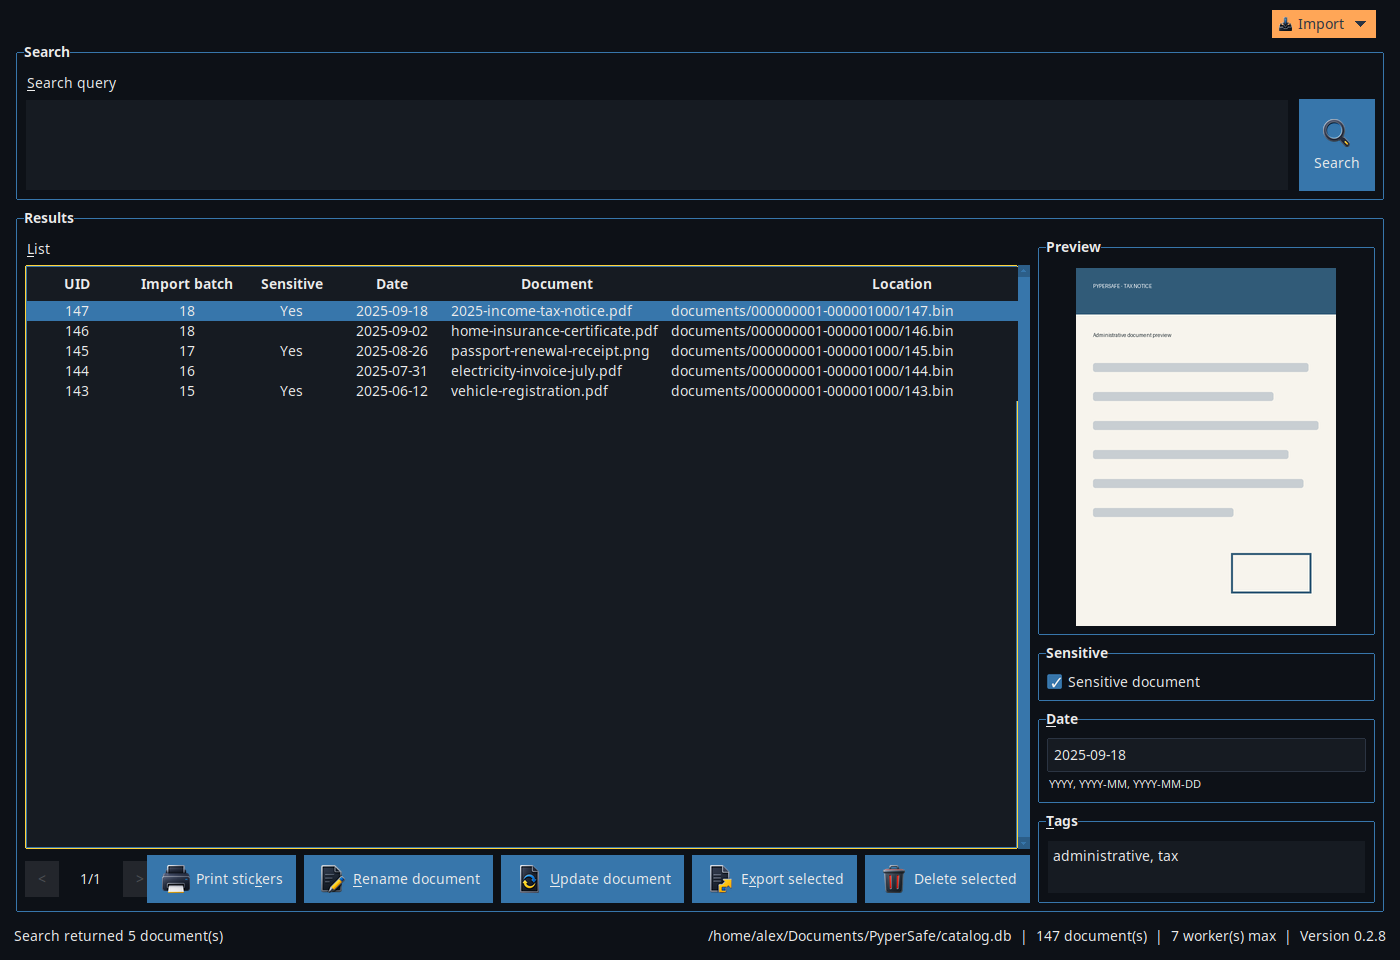This screenshot has height=960, width=1400.
Task: Click location documents/000000001-000001000/143.bin
Action: click(812, 391)
